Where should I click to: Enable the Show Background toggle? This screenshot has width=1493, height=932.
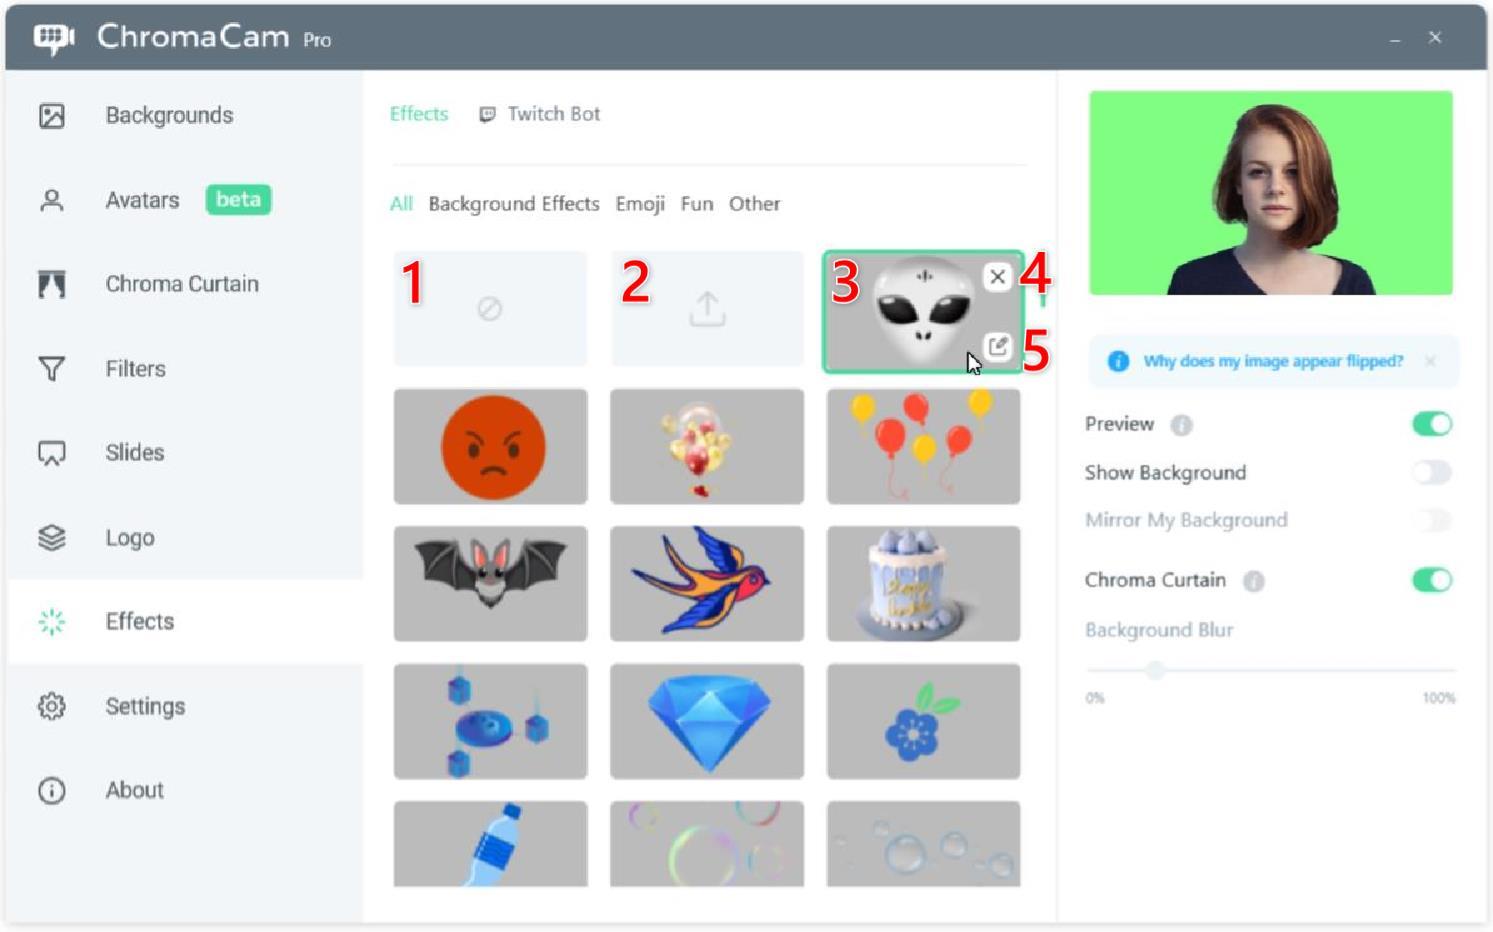tap(1432, 472)
